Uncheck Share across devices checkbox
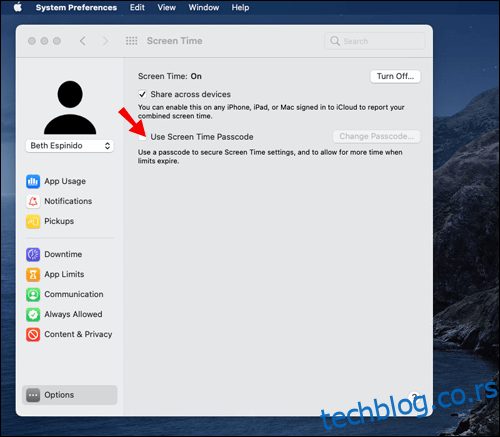500x437 pixels. tap(142, 94)
